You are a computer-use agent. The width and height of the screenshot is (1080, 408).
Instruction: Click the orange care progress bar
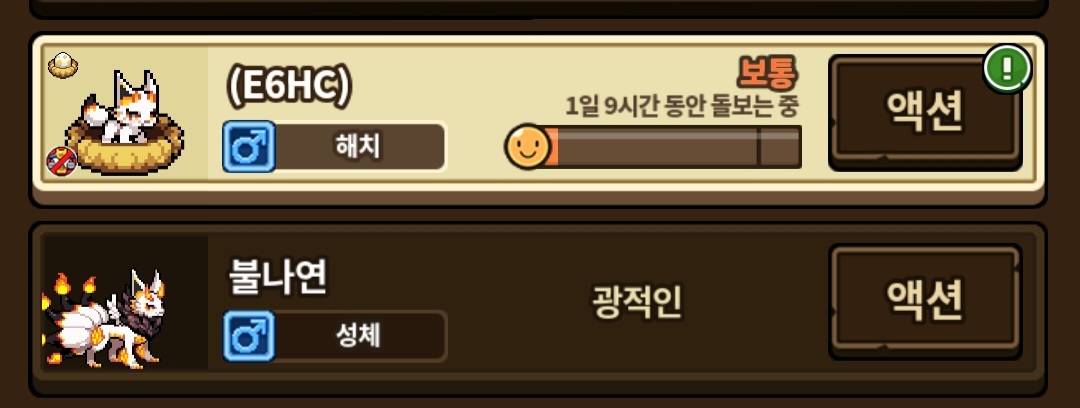coord(665,146)
